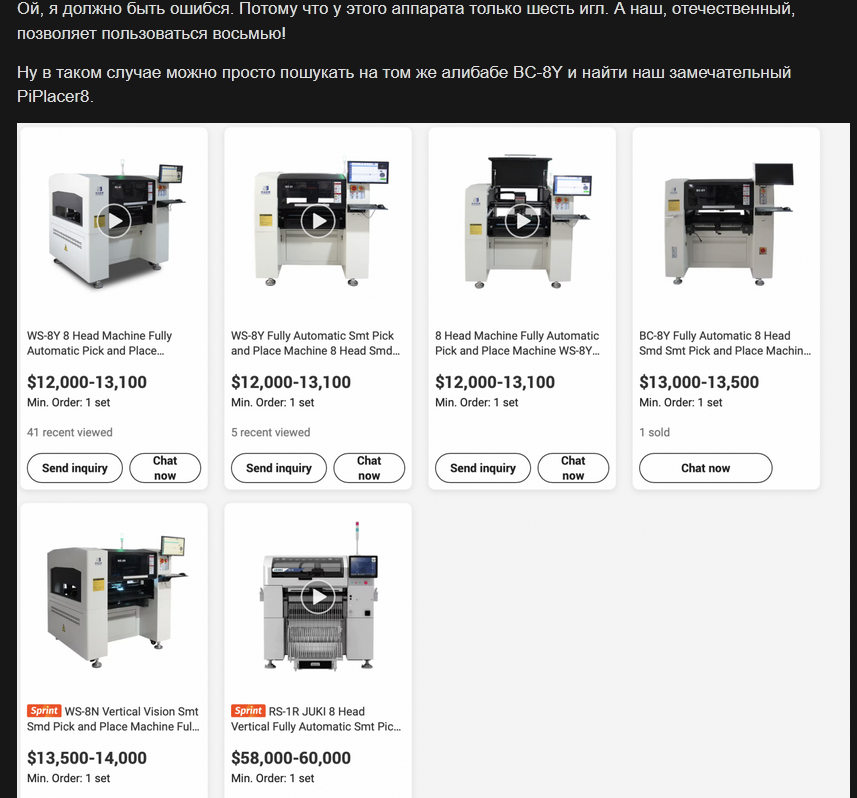Play video on second WS-8Y Fully Automatic listing
857x798 pixels.
pyautogui.click(x=318, y=221)
